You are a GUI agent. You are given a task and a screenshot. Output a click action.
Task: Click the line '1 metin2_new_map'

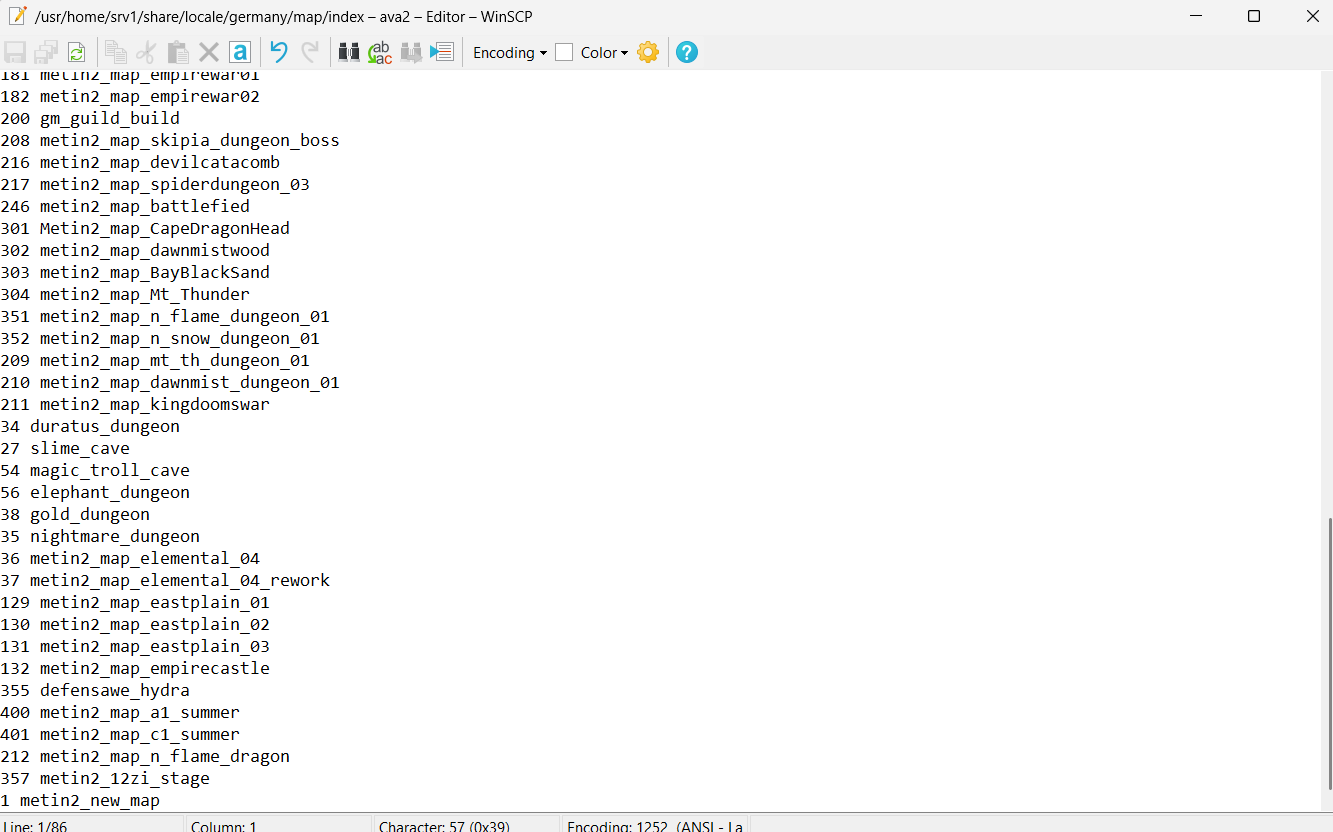[x=80, y=800]
